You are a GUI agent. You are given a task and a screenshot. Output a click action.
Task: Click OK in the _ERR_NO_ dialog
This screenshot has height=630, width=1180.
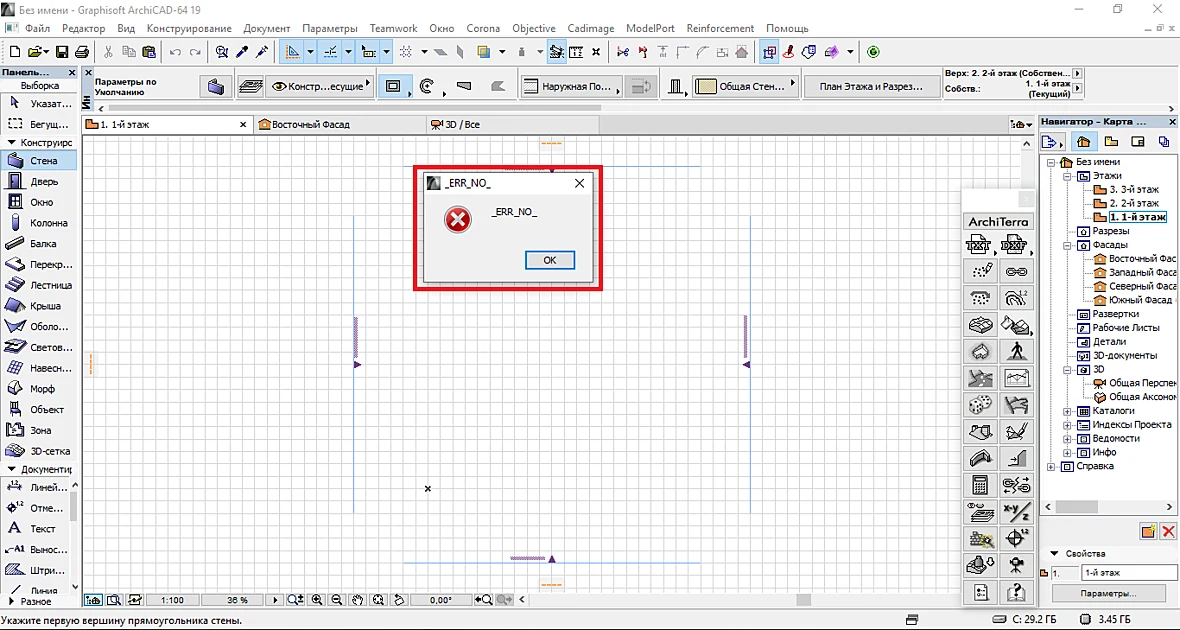coord(549,260)
